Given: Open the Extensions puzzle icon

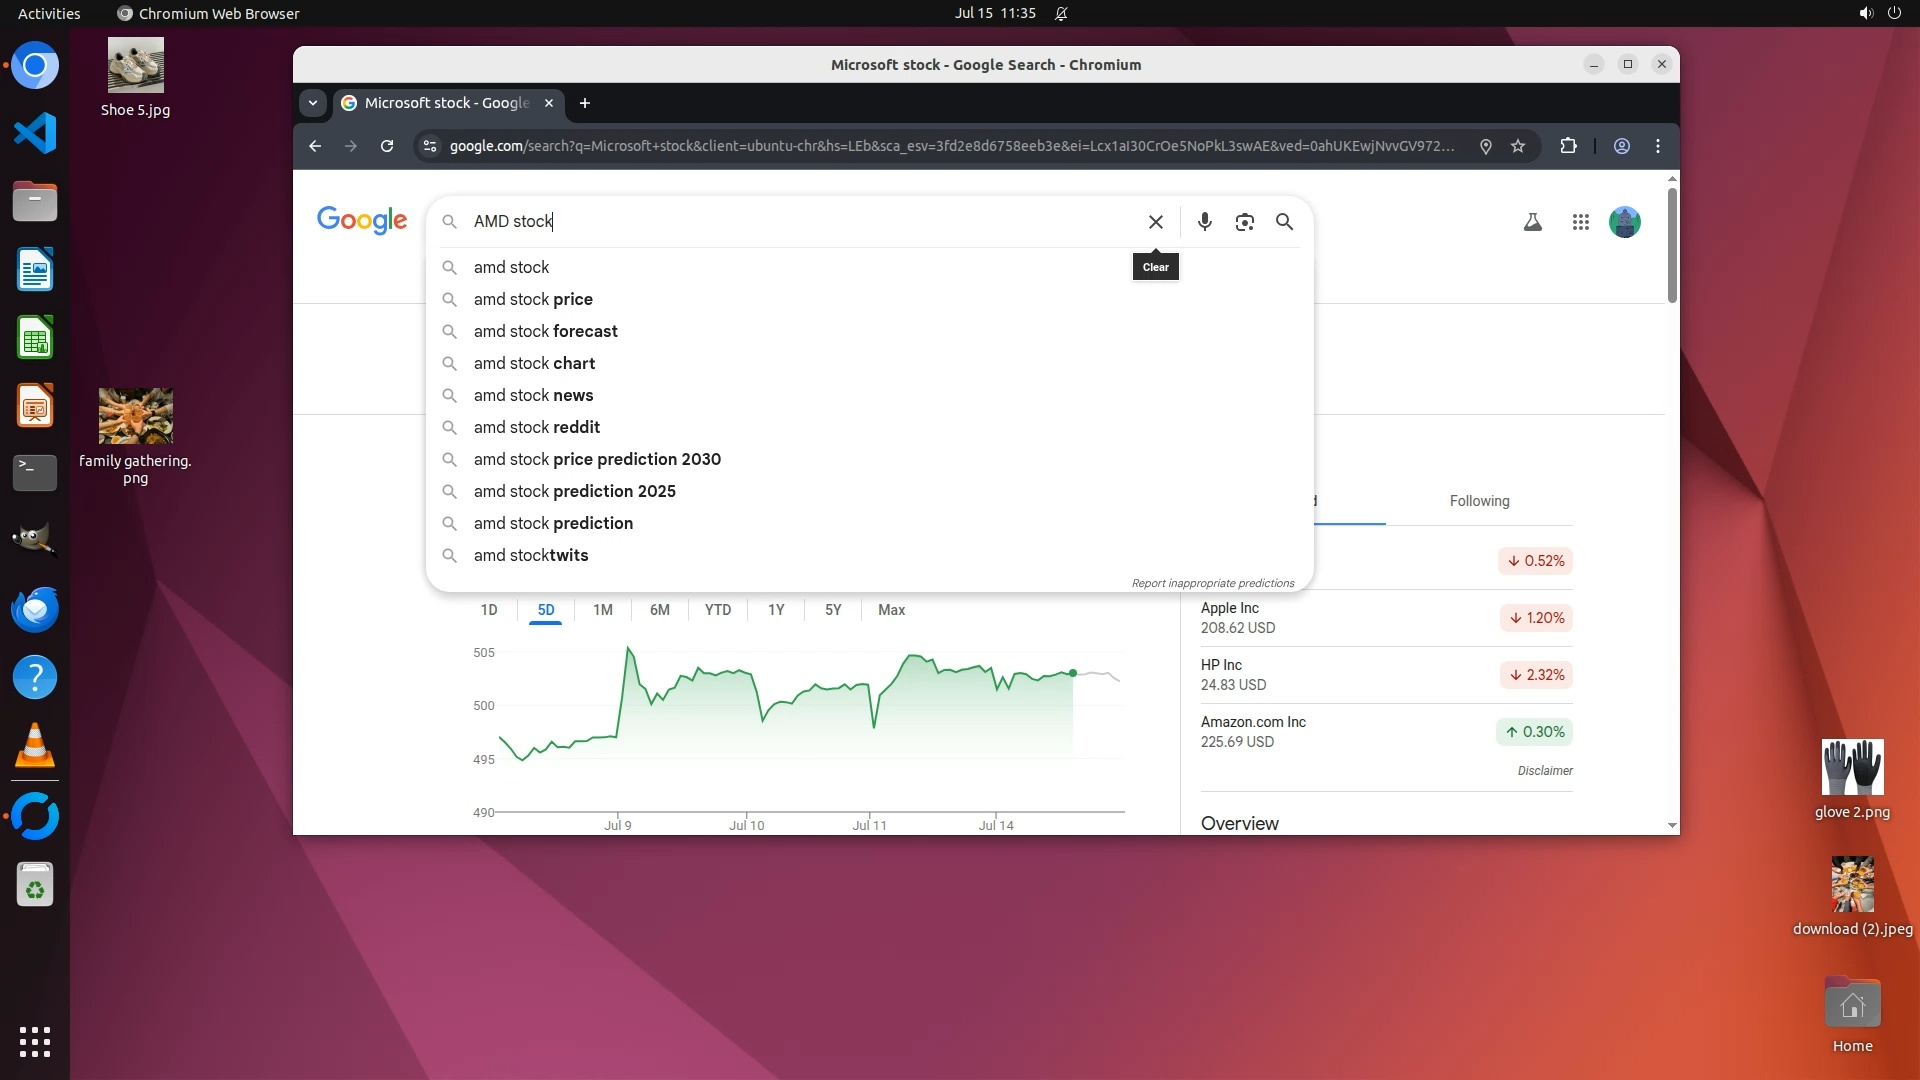Looking at the screenshot, I should tap(1568, 146).
